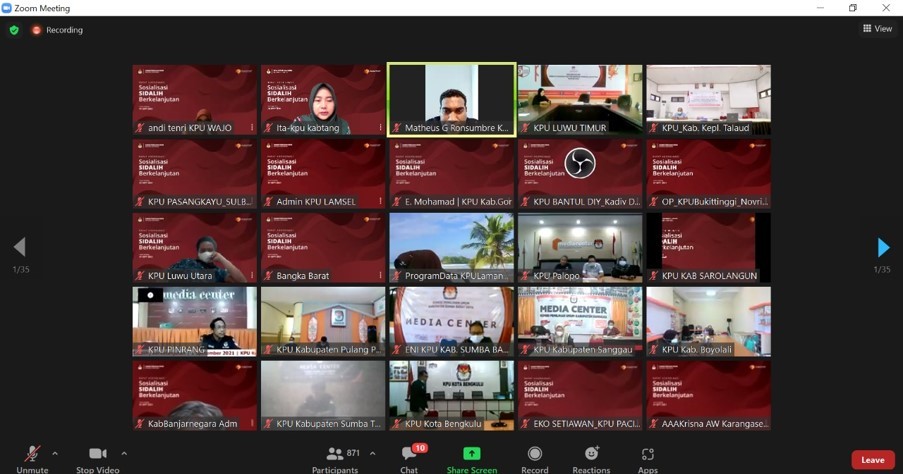Viewport: 903px width, 474px height.
Task: Select the KPU LUWU TIMUR video tile
Action: [x=580, y=98]
